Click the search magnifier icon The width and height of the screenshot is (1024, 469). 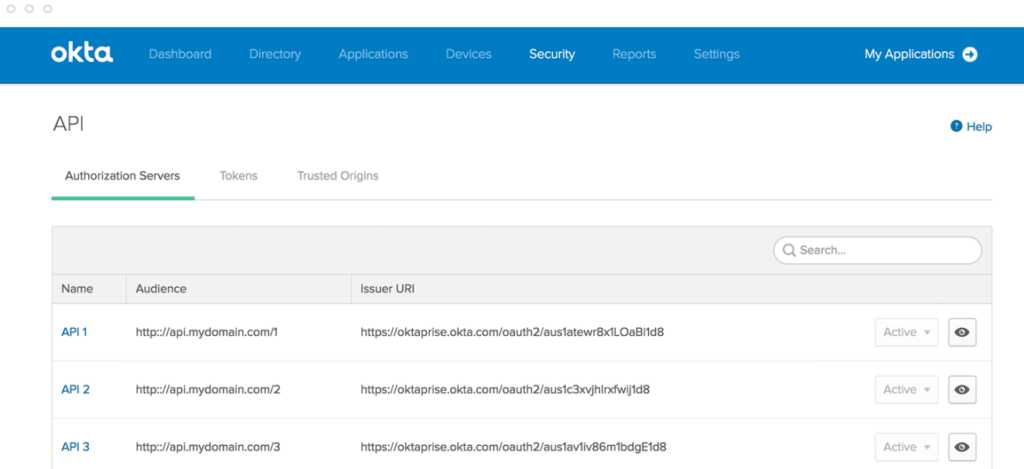(789, 250)
